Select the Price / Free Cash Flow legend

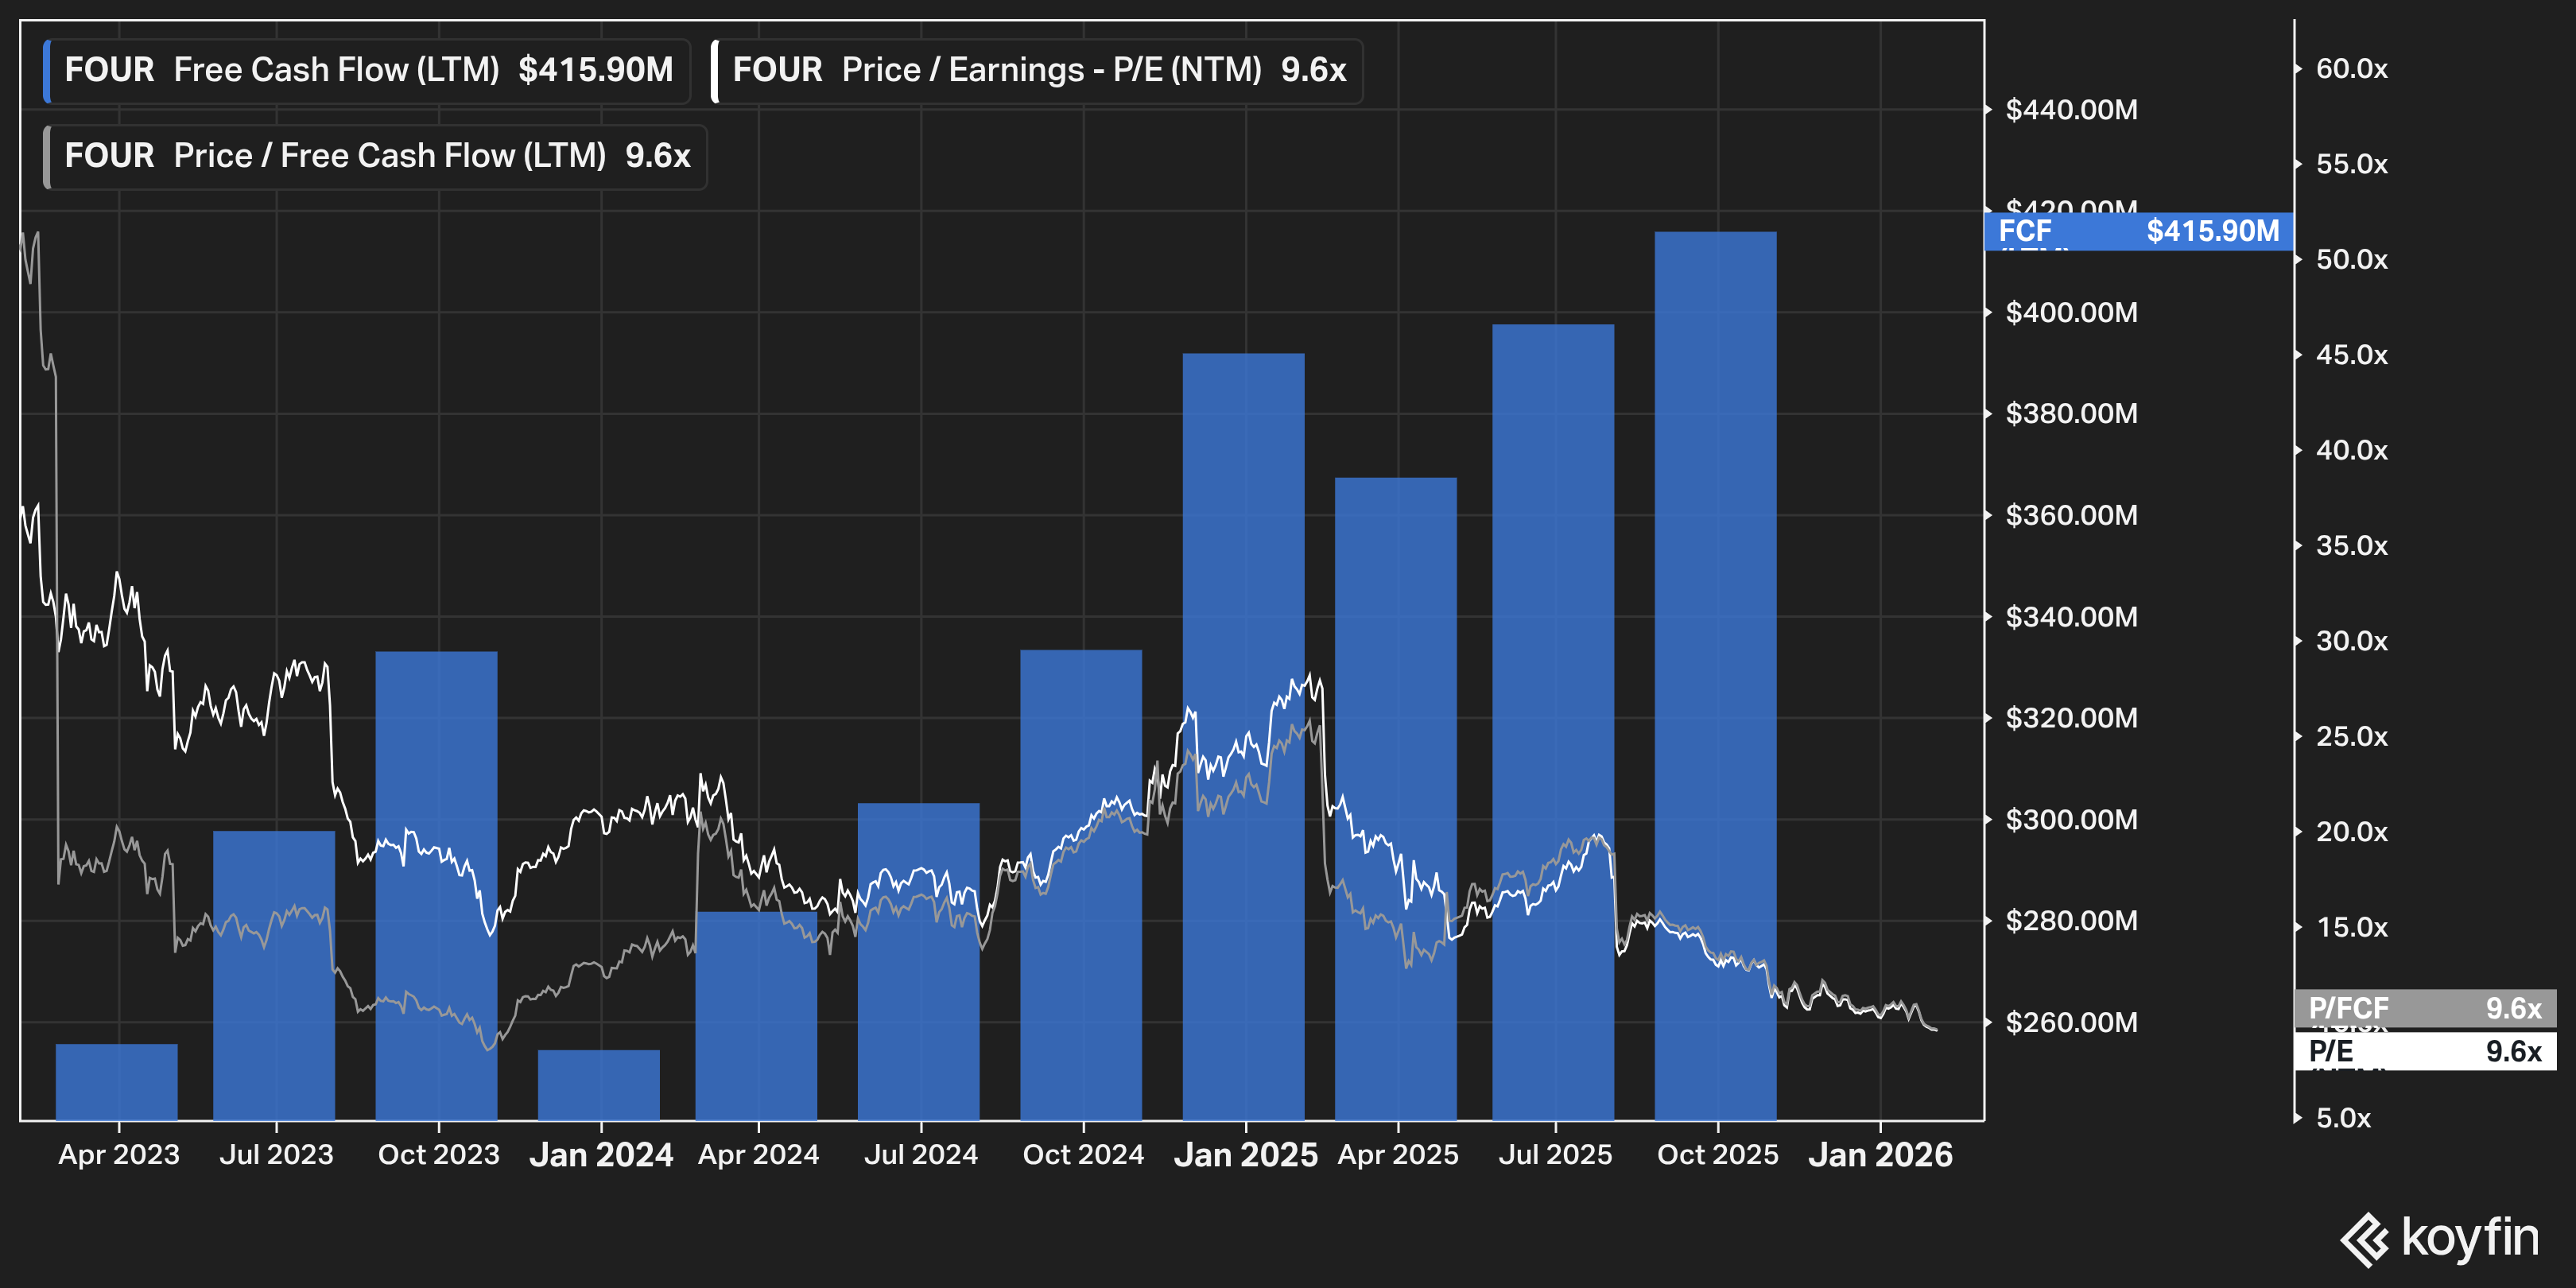(378, 157)
